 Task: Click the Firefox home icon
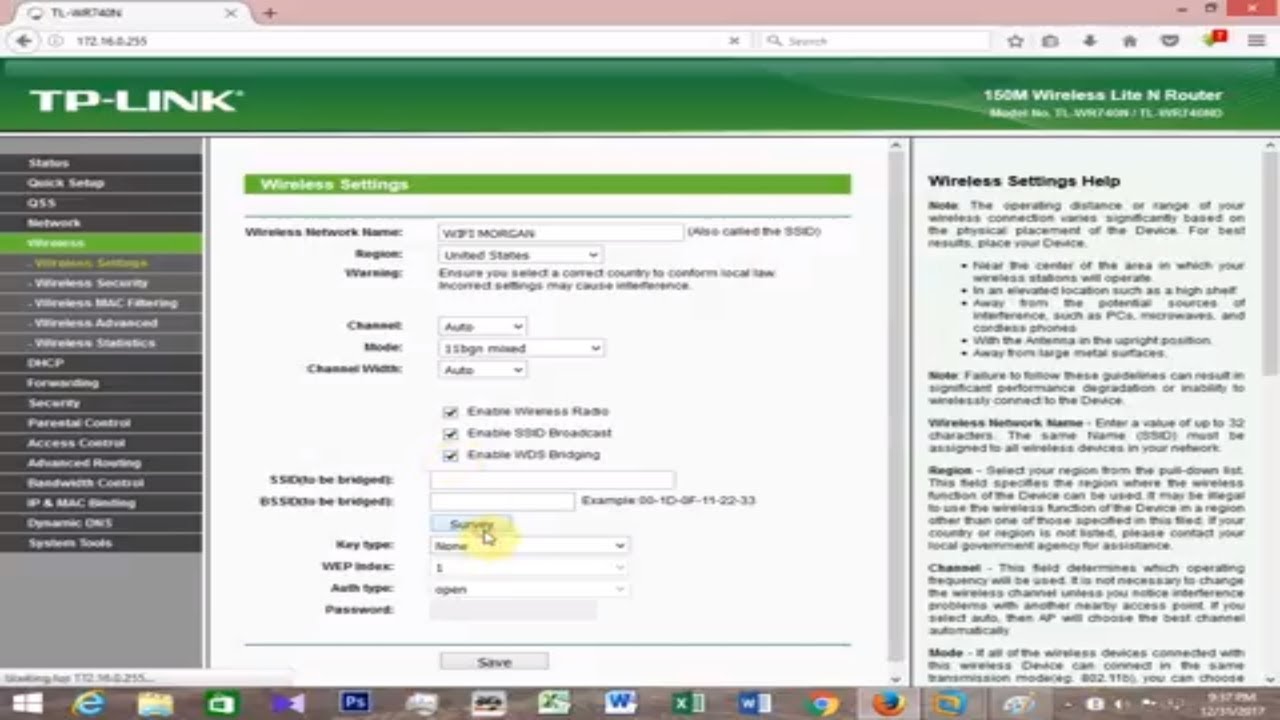pyautogui.click(x=1130, y=41)
